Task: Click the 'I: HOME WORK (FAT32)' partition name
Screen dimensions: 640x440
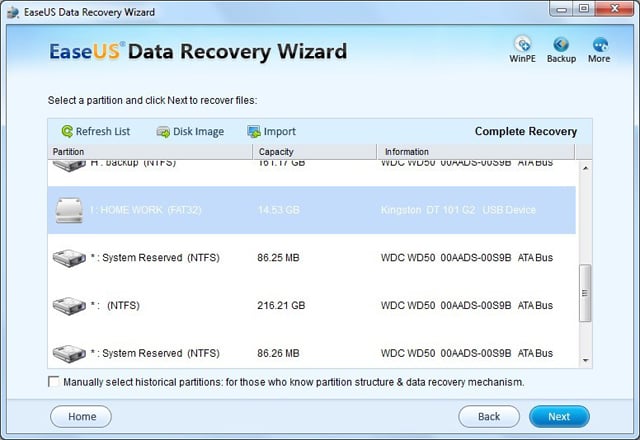Action: (146, 210)
